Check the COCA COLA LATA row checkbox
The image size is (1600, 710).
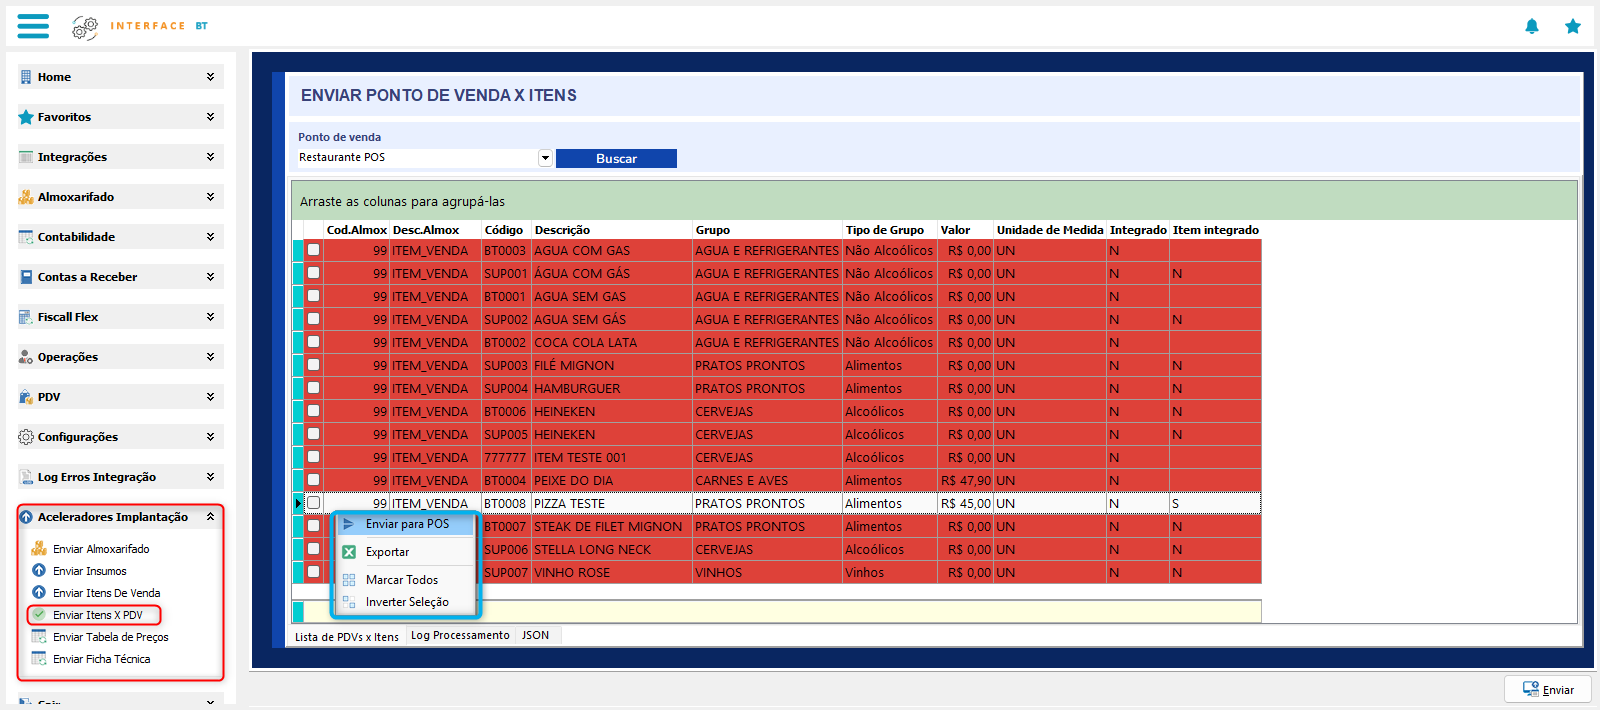[x=313, y=342]
